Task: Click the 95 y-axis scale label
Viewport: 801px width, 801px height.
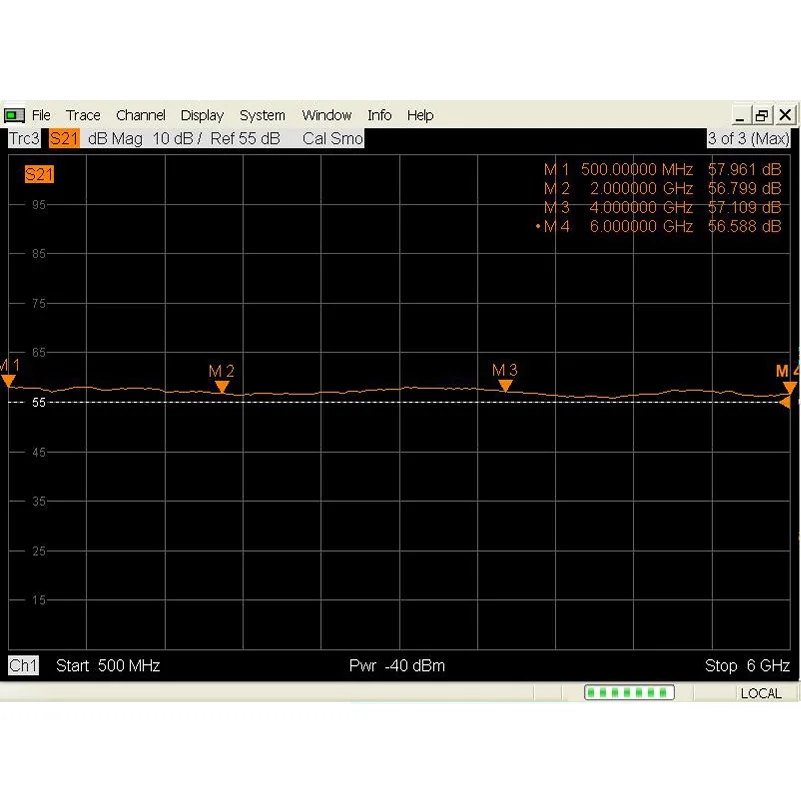Action: tap(39, 205)
